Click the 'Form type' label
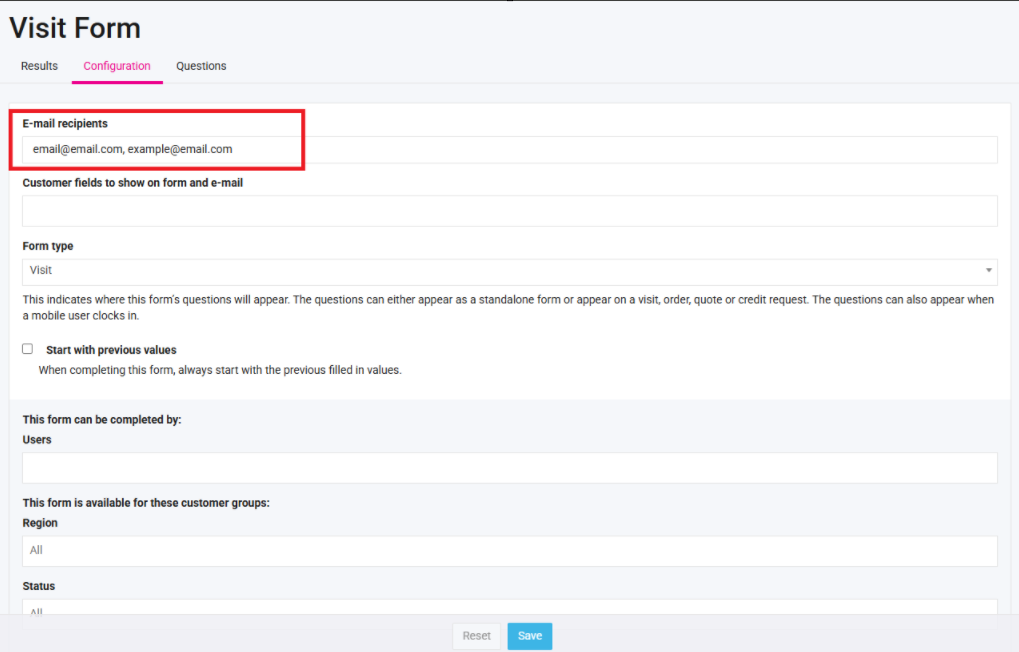The width and height of the screenshot is (1019, 652). click(48, 246)
